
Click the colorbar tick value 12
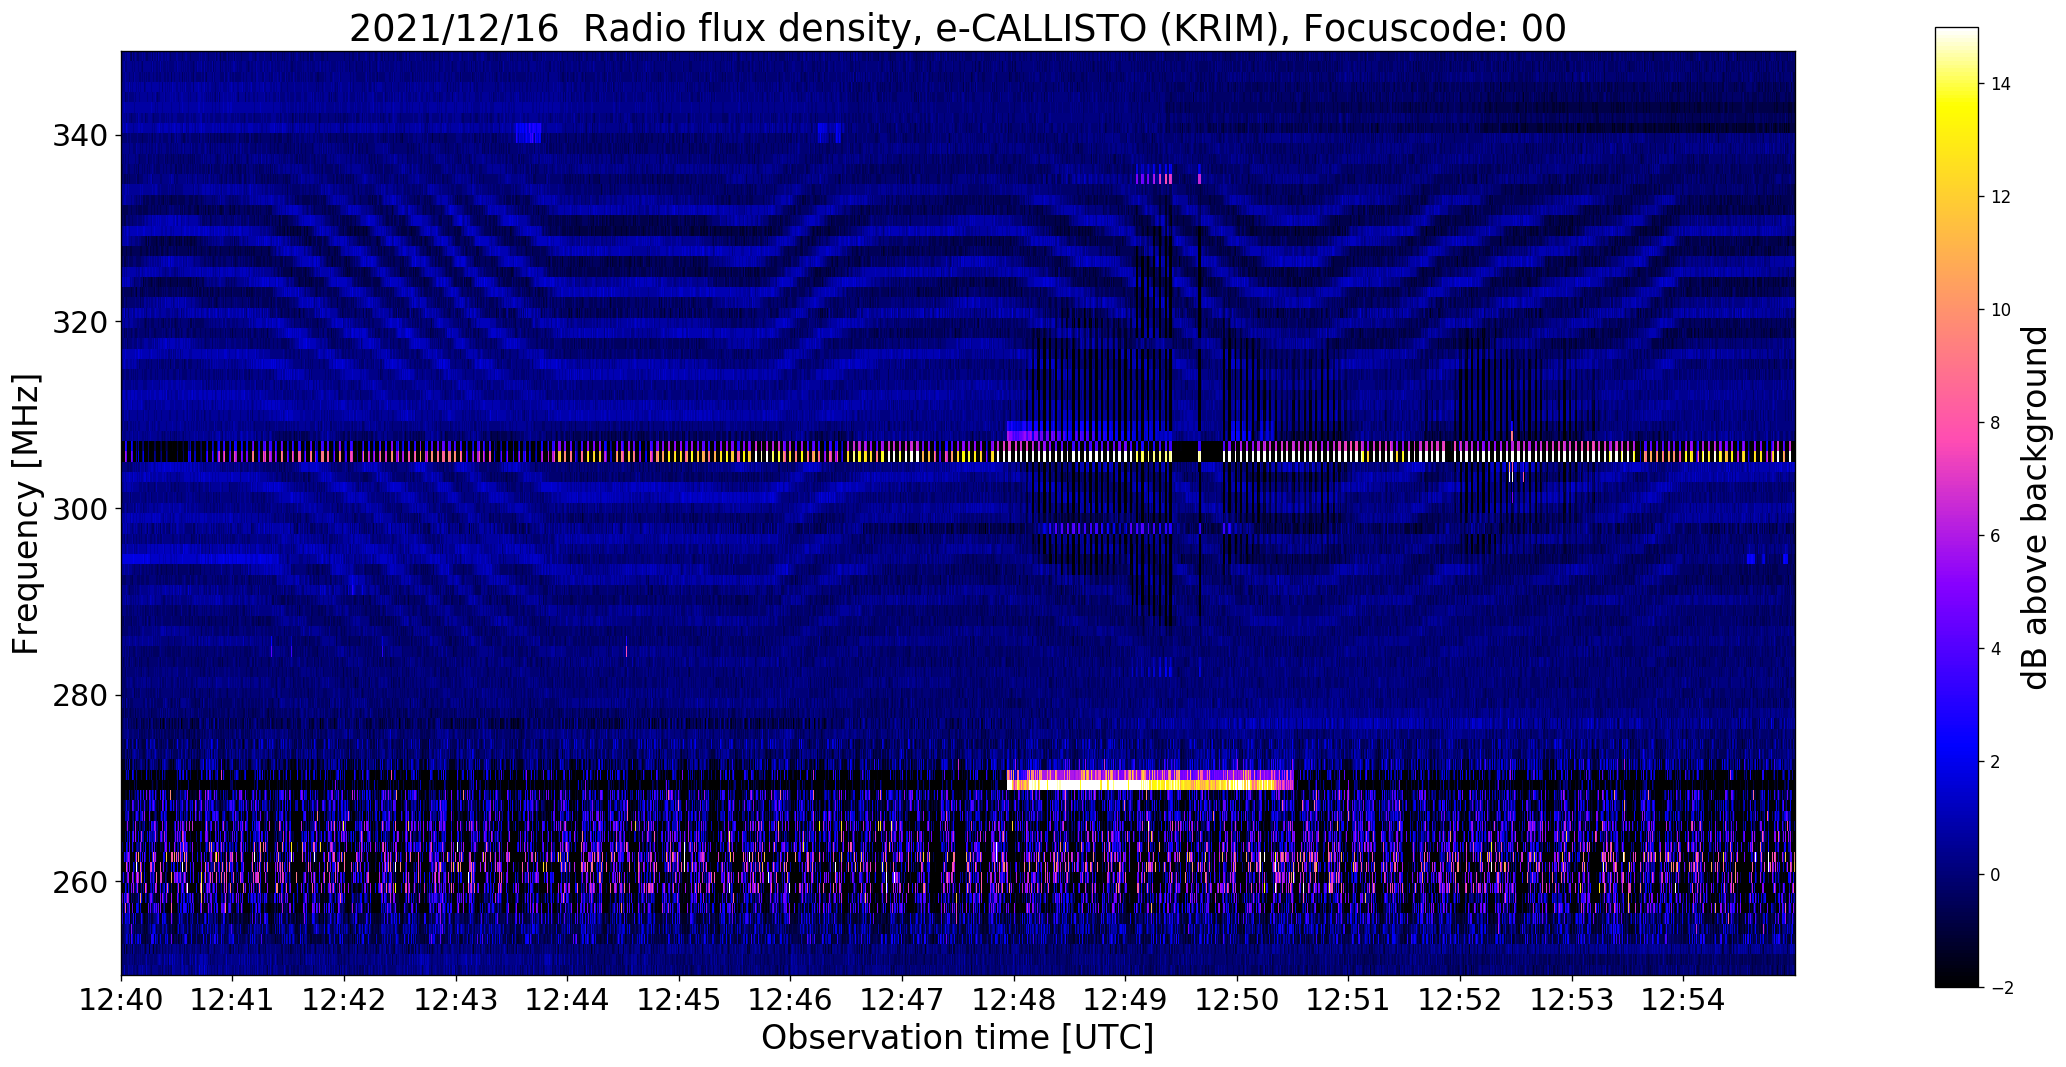[x=2001, y=197]
